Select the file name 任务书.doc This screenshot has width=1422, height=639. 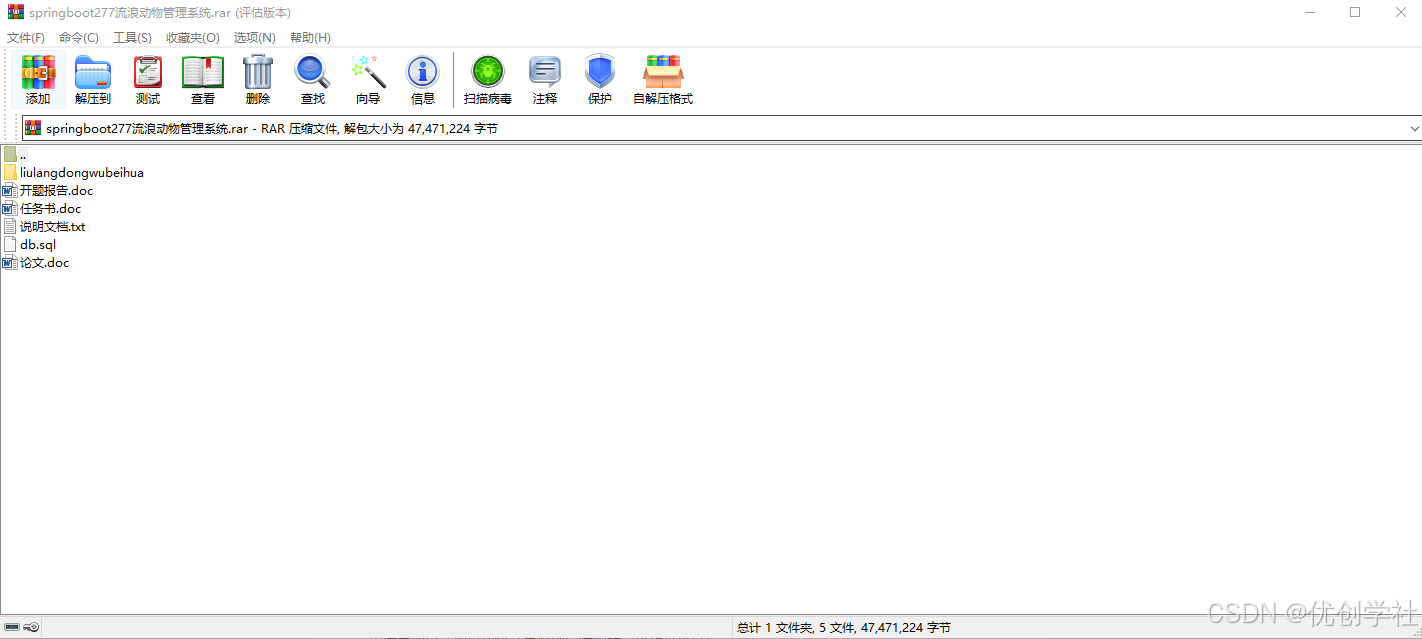[51, 208]
